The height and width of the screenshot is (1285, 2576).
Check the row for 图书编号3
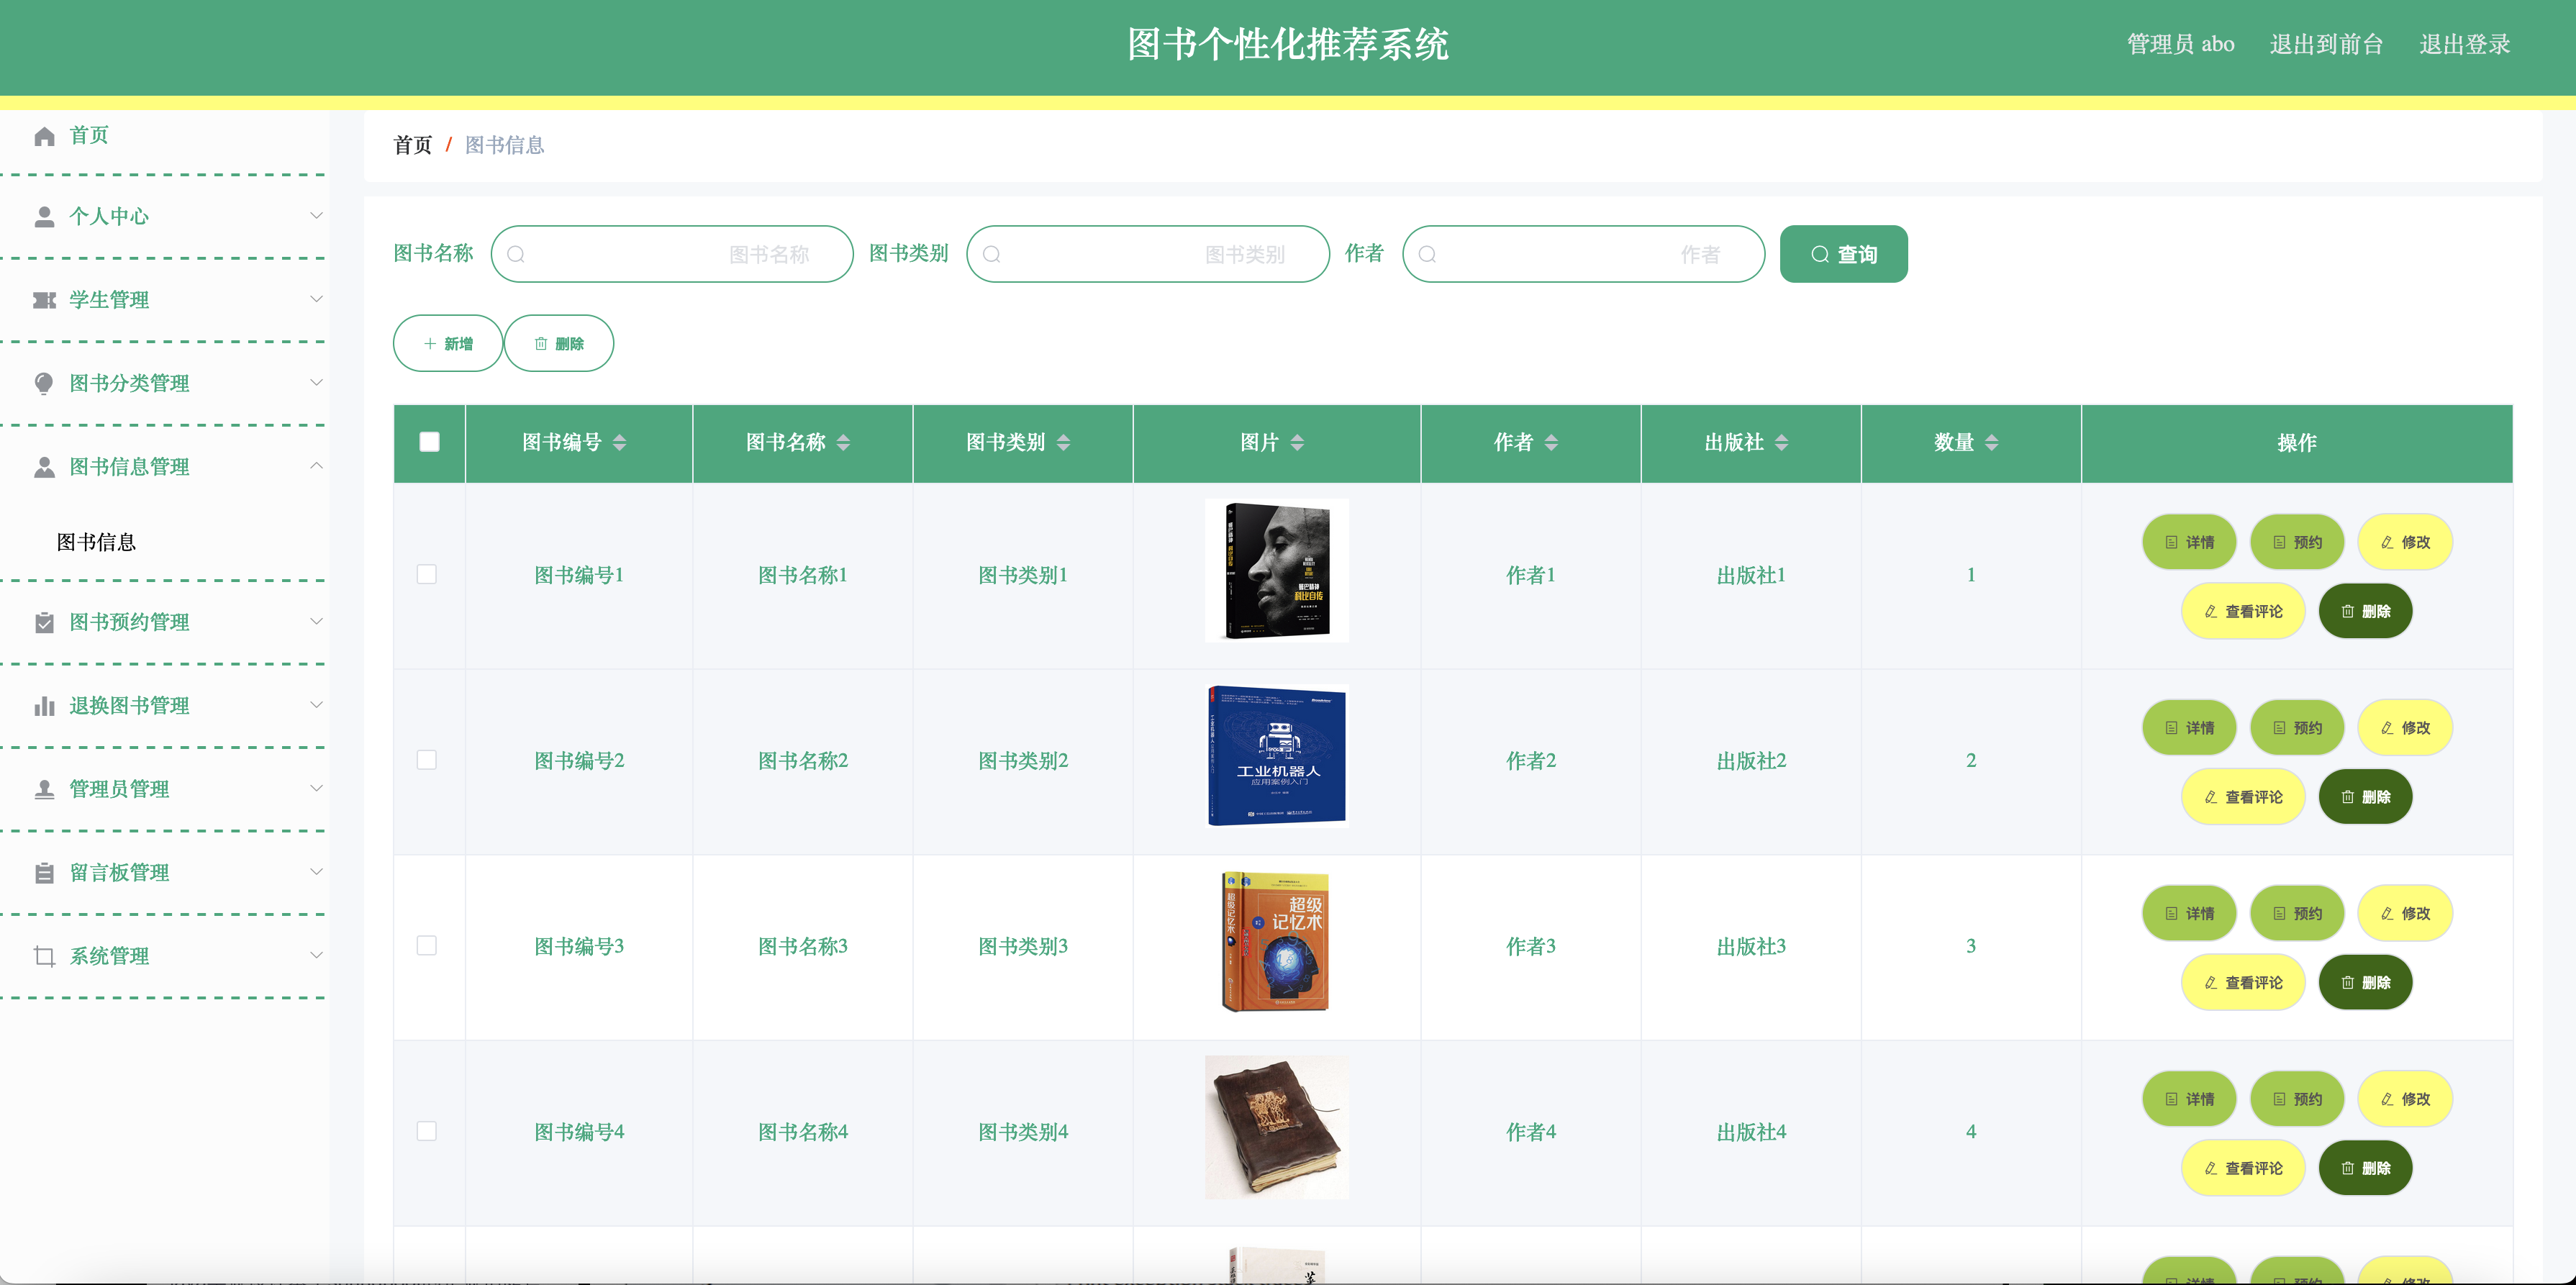427,946
